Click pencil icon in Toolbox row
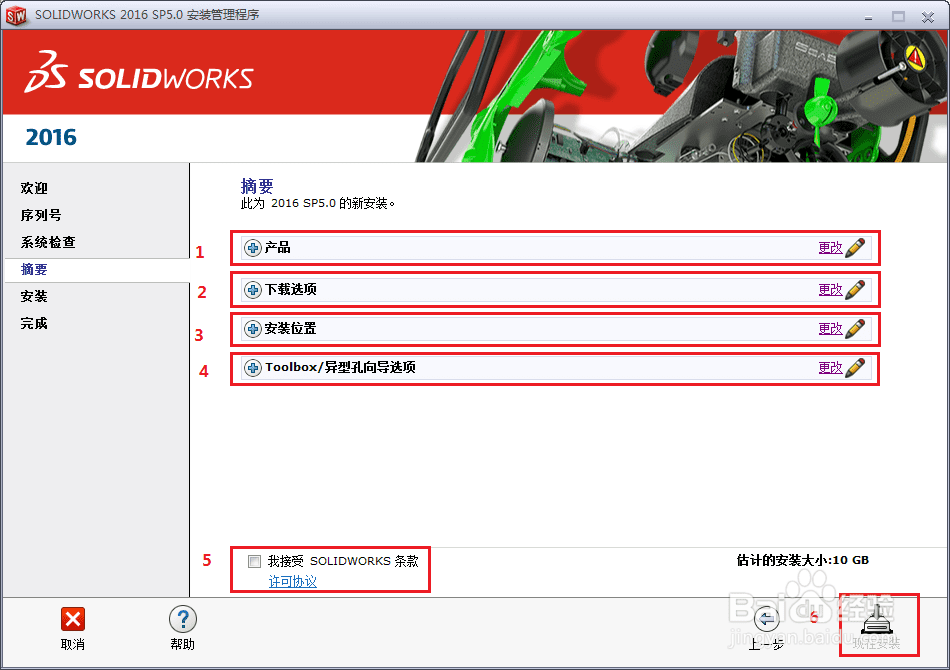This screenshot has width=950, height=670. (x=855, y=367)
